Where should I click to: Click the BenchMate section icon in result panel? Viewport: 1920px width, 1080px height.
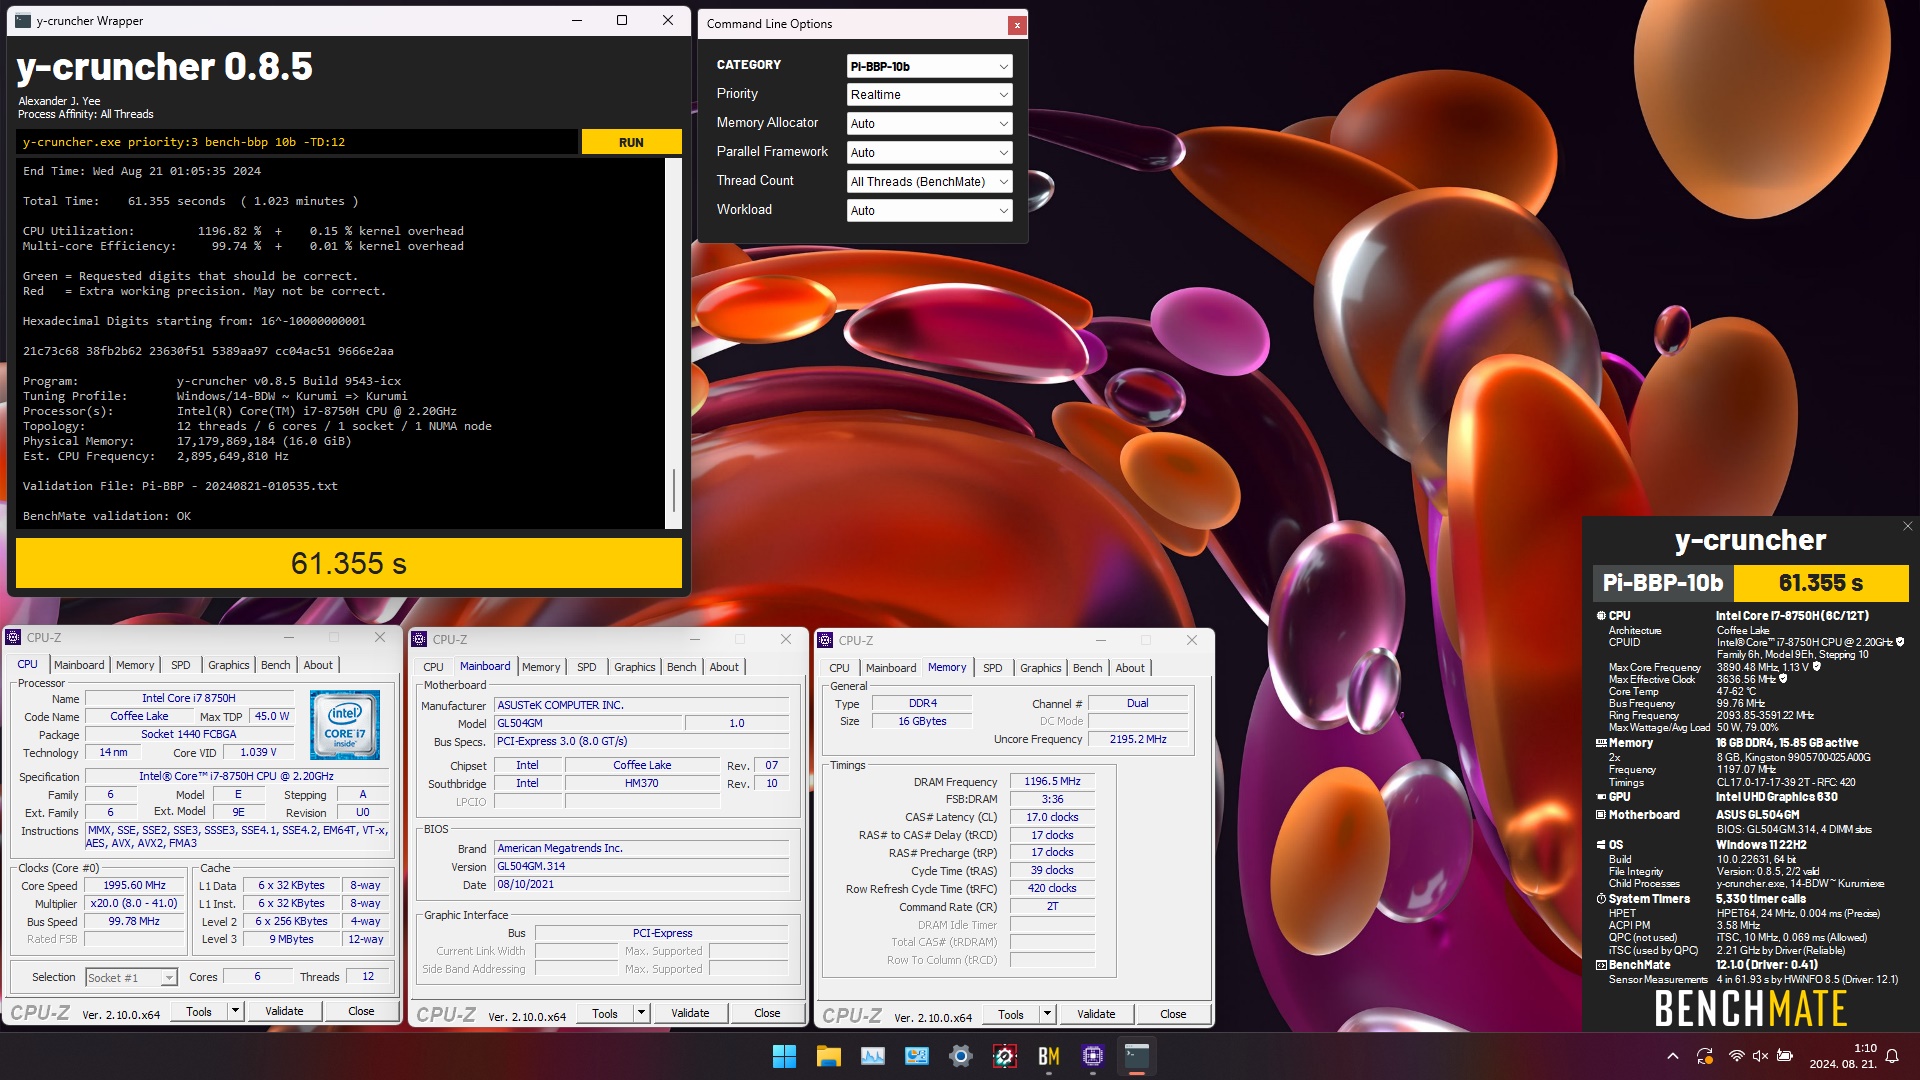[1601, 965]
